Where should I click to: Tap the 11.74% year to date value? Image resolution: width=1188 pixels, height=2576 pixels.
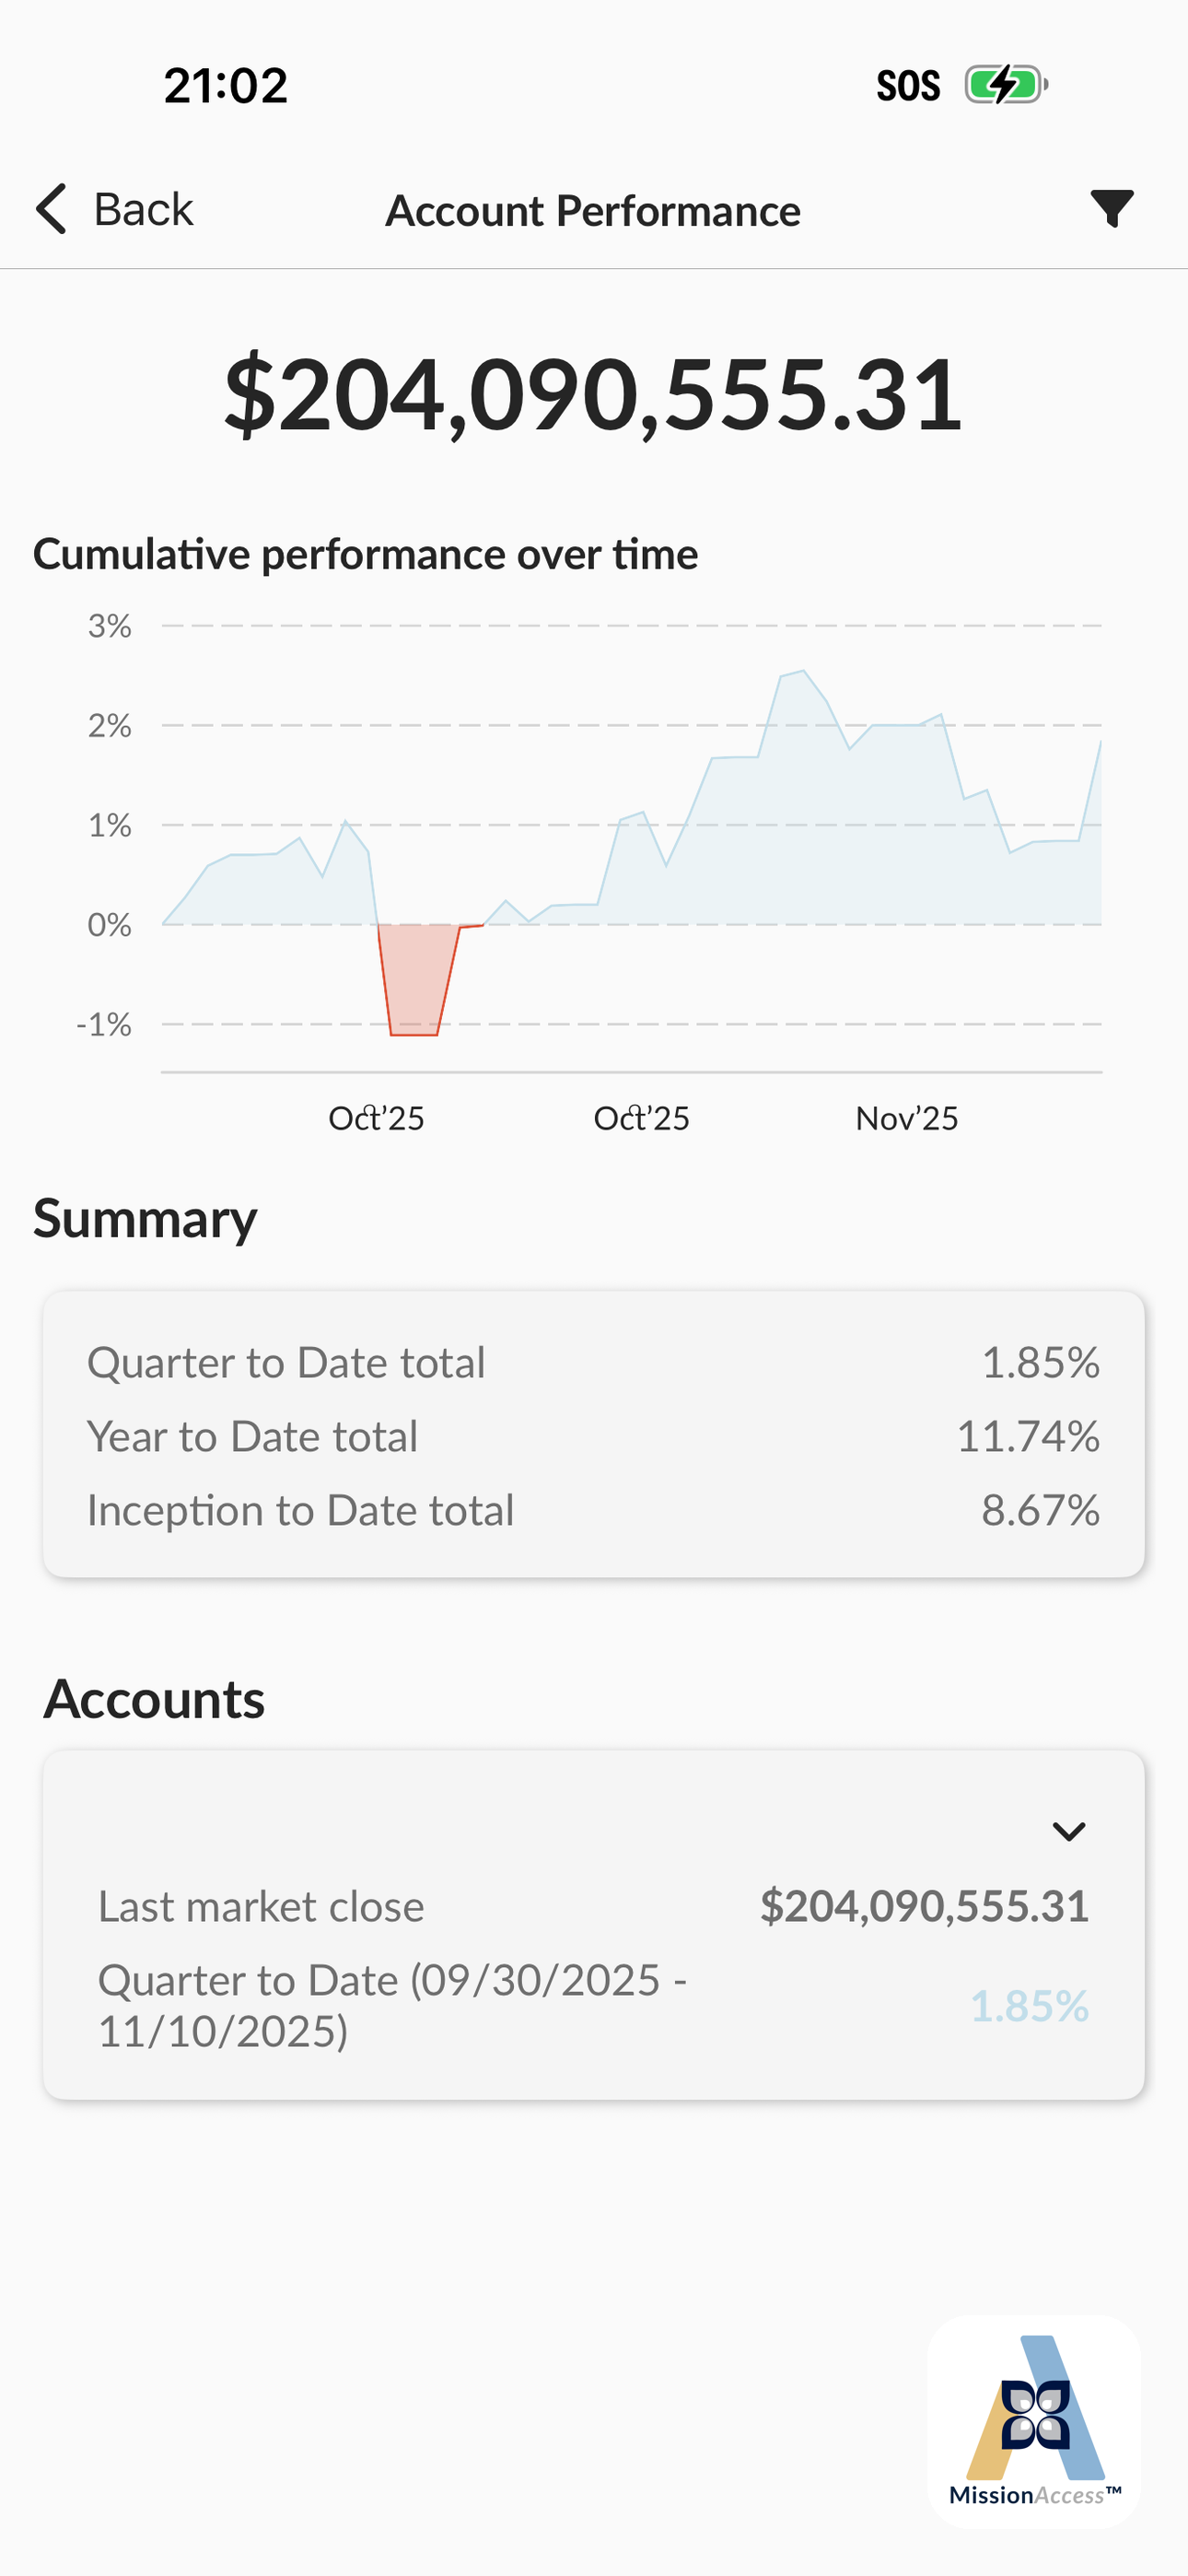pos(1028,1436)
